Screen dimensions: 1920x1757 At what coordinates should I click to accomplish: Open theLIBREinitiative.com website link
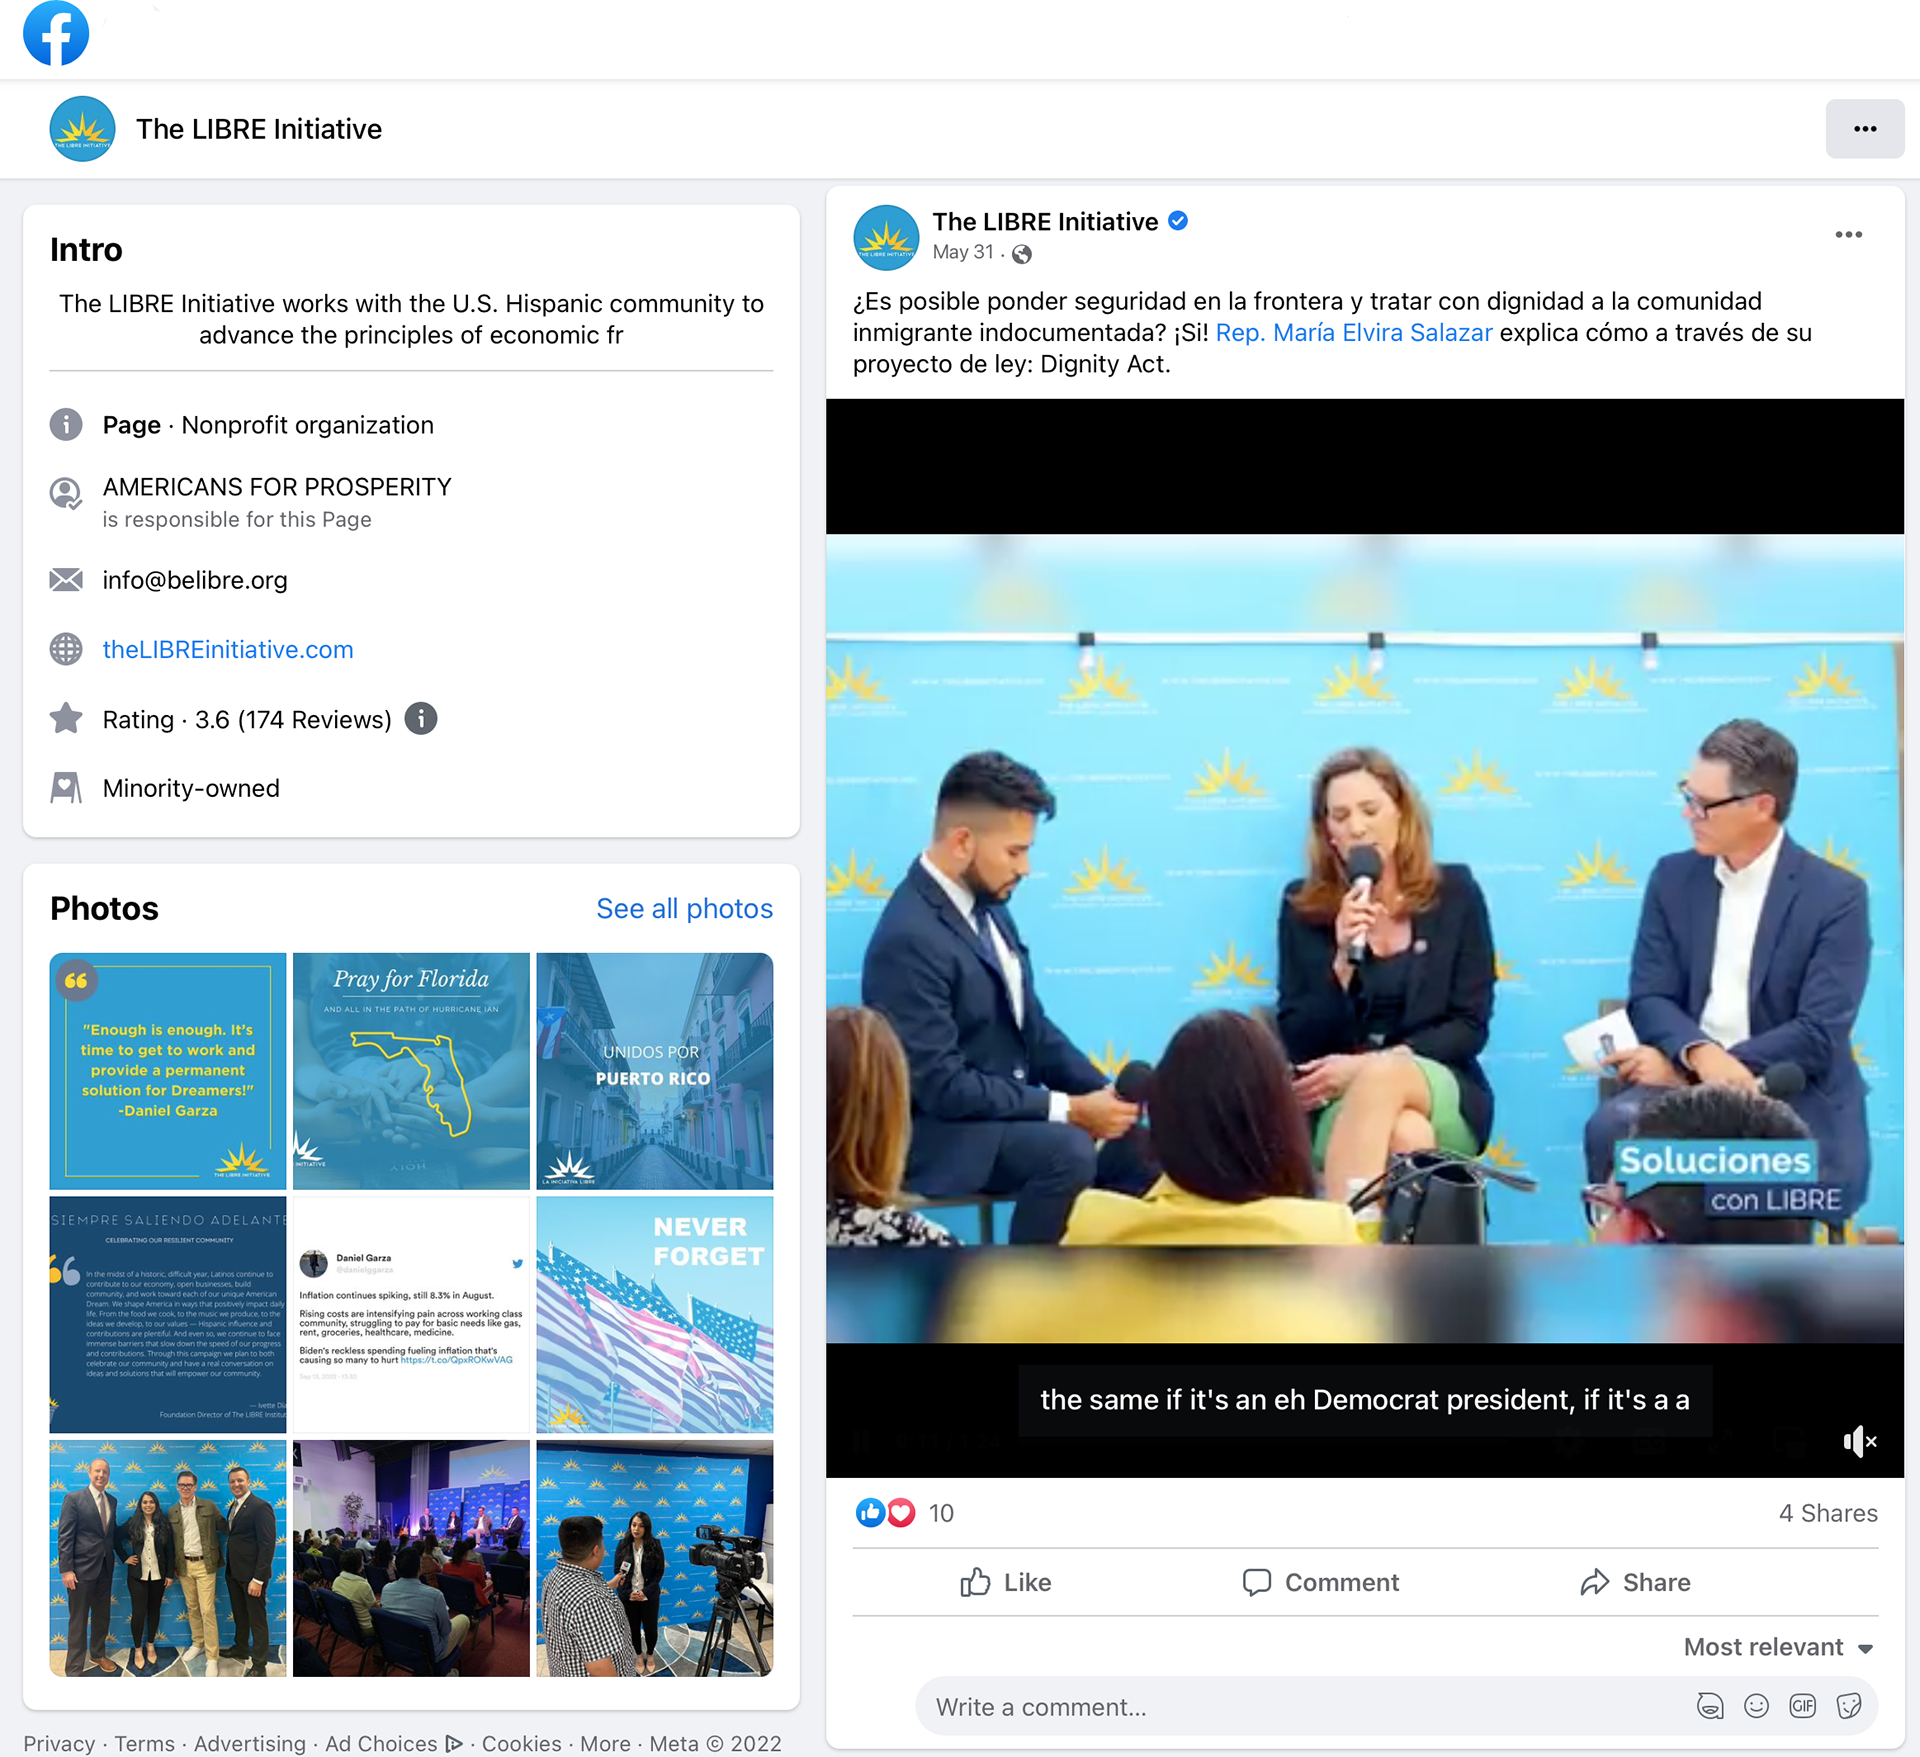point(228,649)
